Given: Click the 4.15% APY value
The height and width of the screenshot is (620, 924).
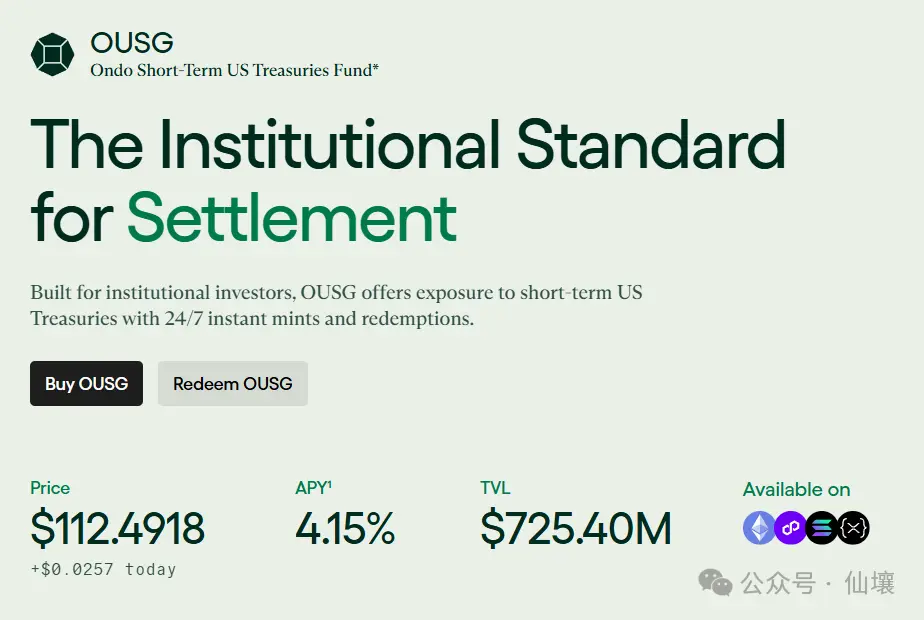Looking at the screenshot, I should [345, 529].
